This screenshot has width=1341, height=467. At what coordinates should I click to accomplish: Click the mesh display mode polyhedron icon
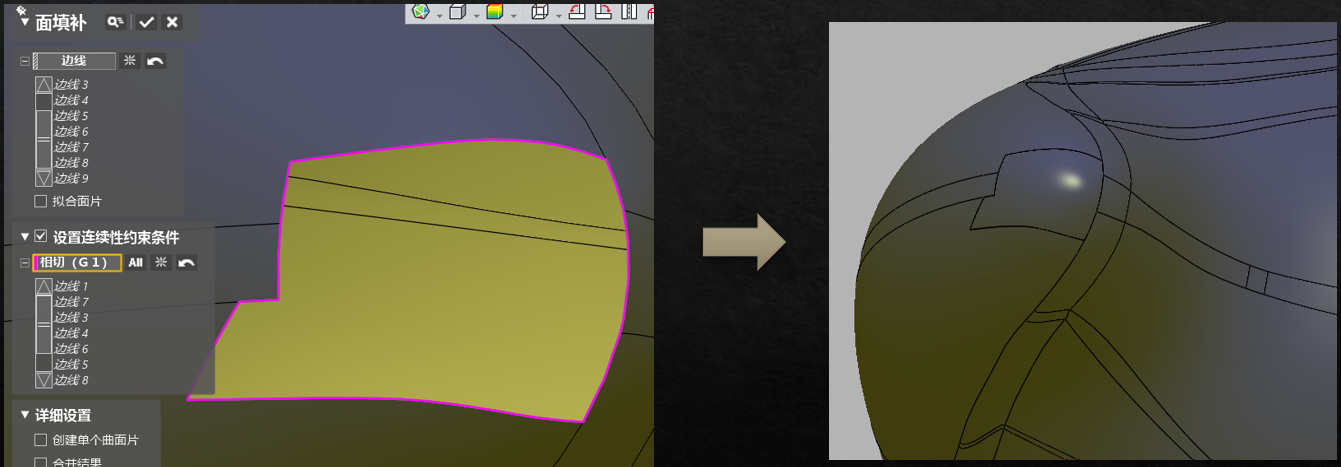[x=421, y=12]
